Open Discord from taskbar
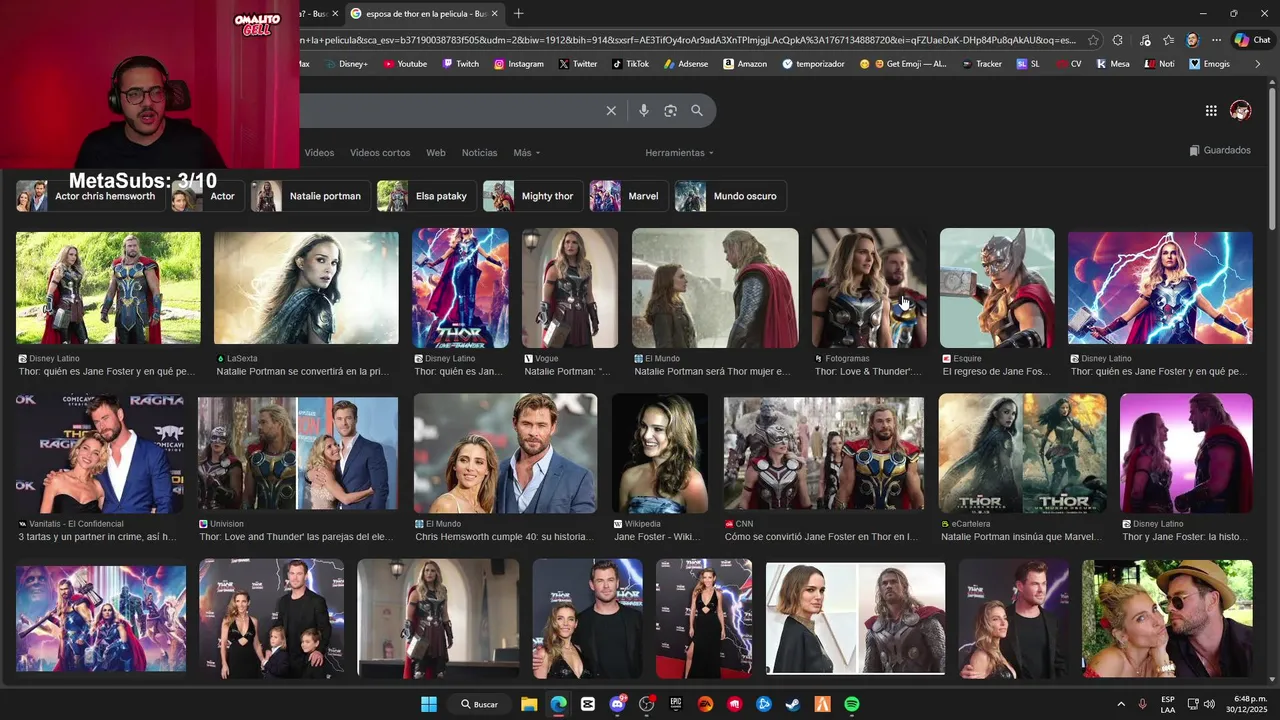 click(x=617, y=704)
